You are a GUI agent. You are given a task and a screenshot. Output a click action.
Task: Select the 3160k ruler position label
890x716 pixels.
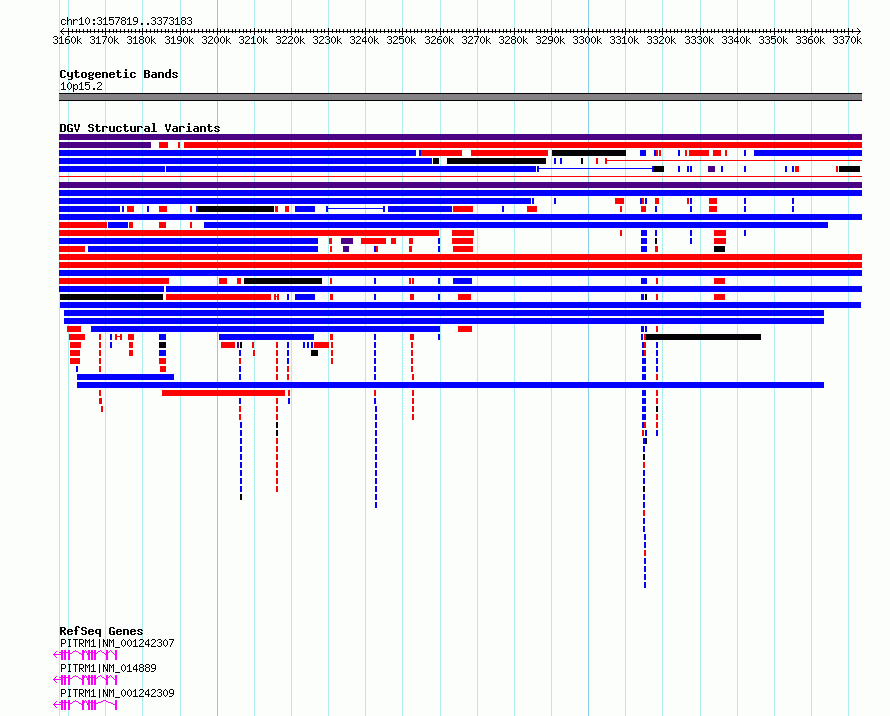pyautogui.click(x=67, y=40)
